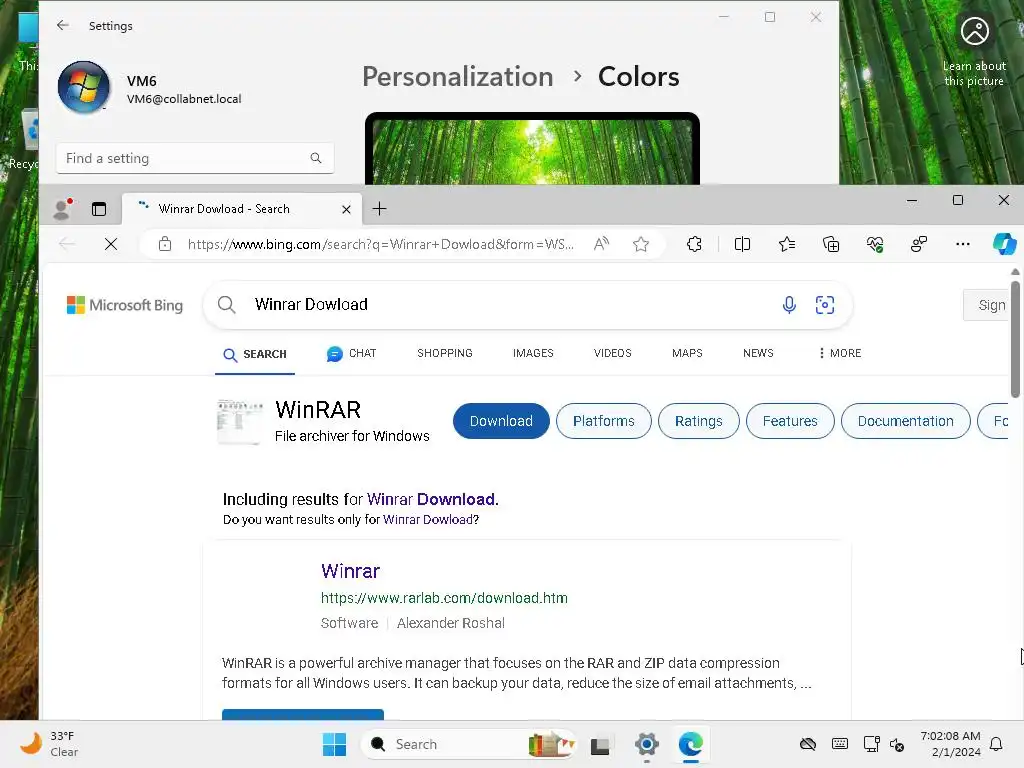Image resolution: width=1024 pixels, height=768 pixels.
Task: Close the Winrar Download - Search tab
Action: [x=346, y=209]
